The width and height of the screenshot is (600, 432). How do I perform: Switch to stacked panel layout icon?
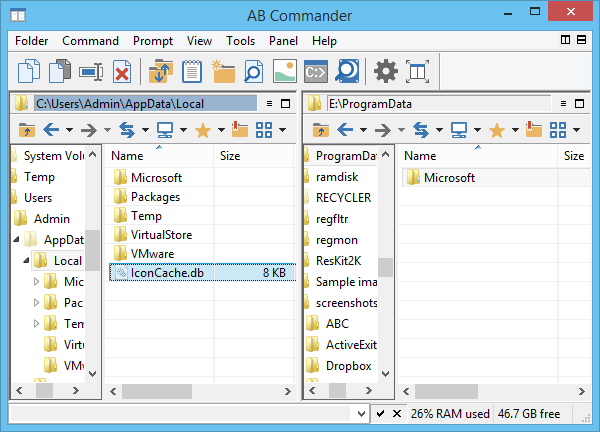[581, 40]
